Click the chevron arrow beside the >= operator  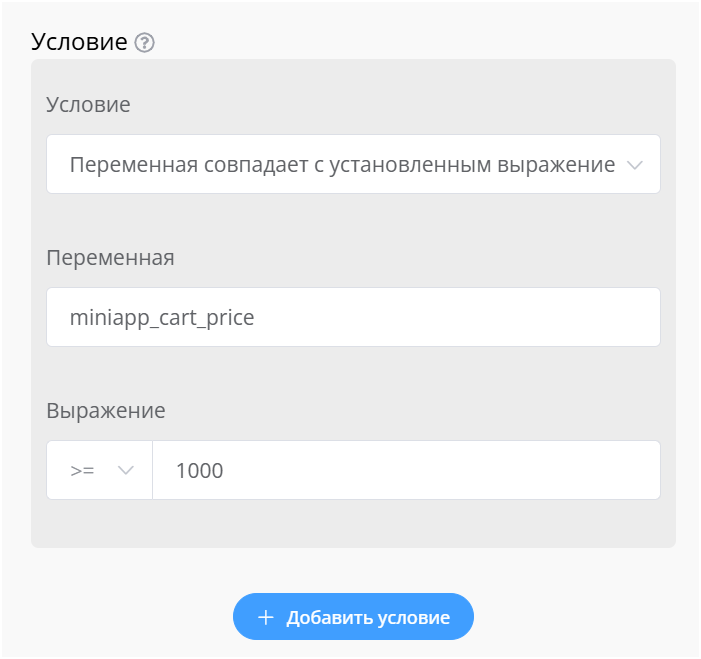126,470
